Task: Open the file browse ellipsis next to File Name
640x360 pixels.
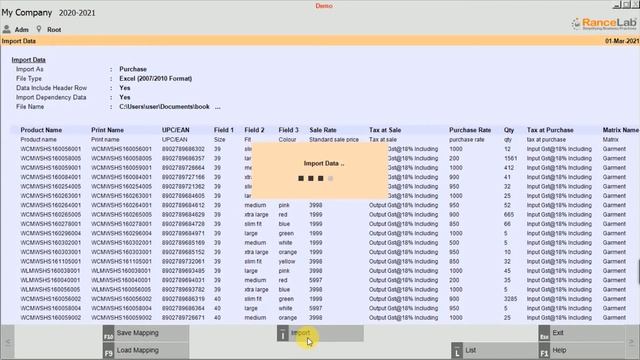Action: coord(218,107)
